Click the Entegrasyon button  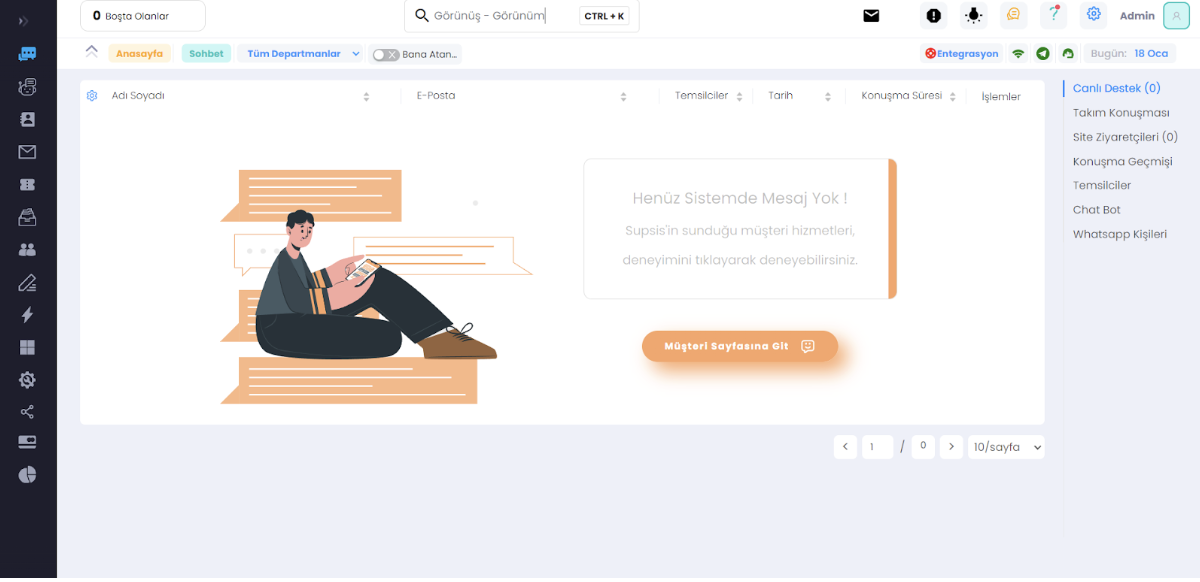click(x=962, y=54)
